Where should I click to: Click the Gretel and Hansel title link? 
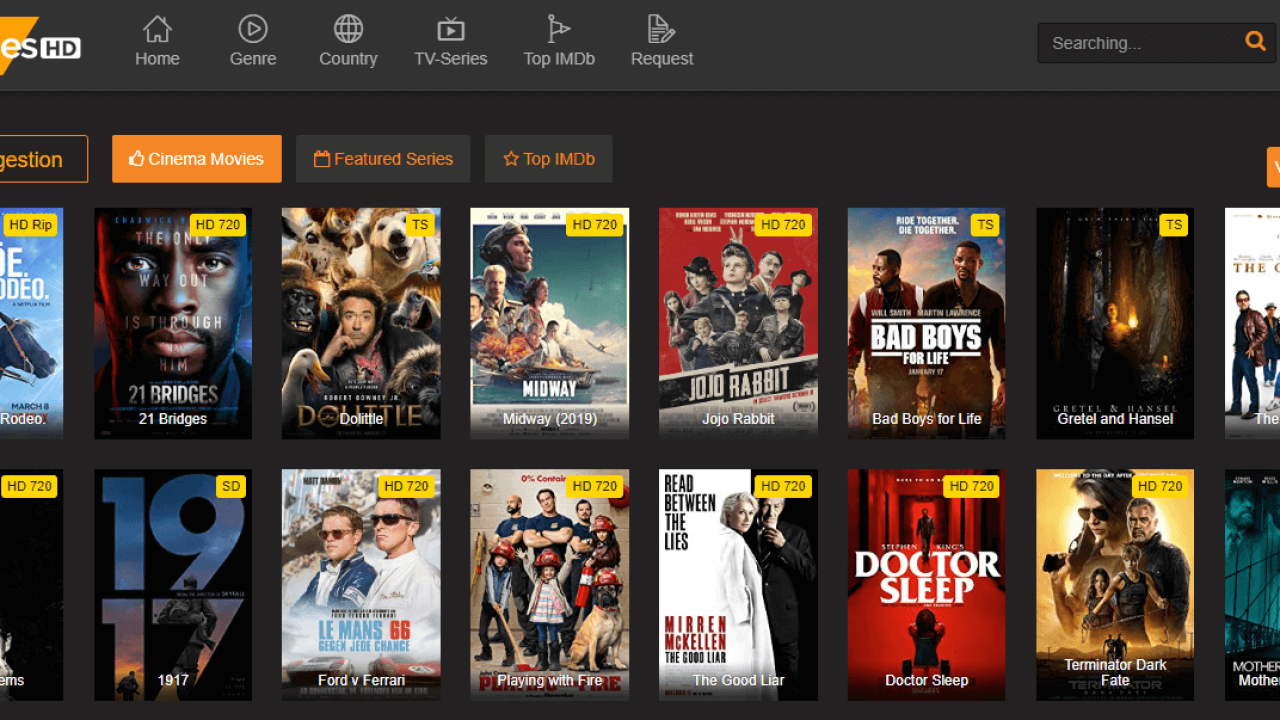pos(1115,419)
